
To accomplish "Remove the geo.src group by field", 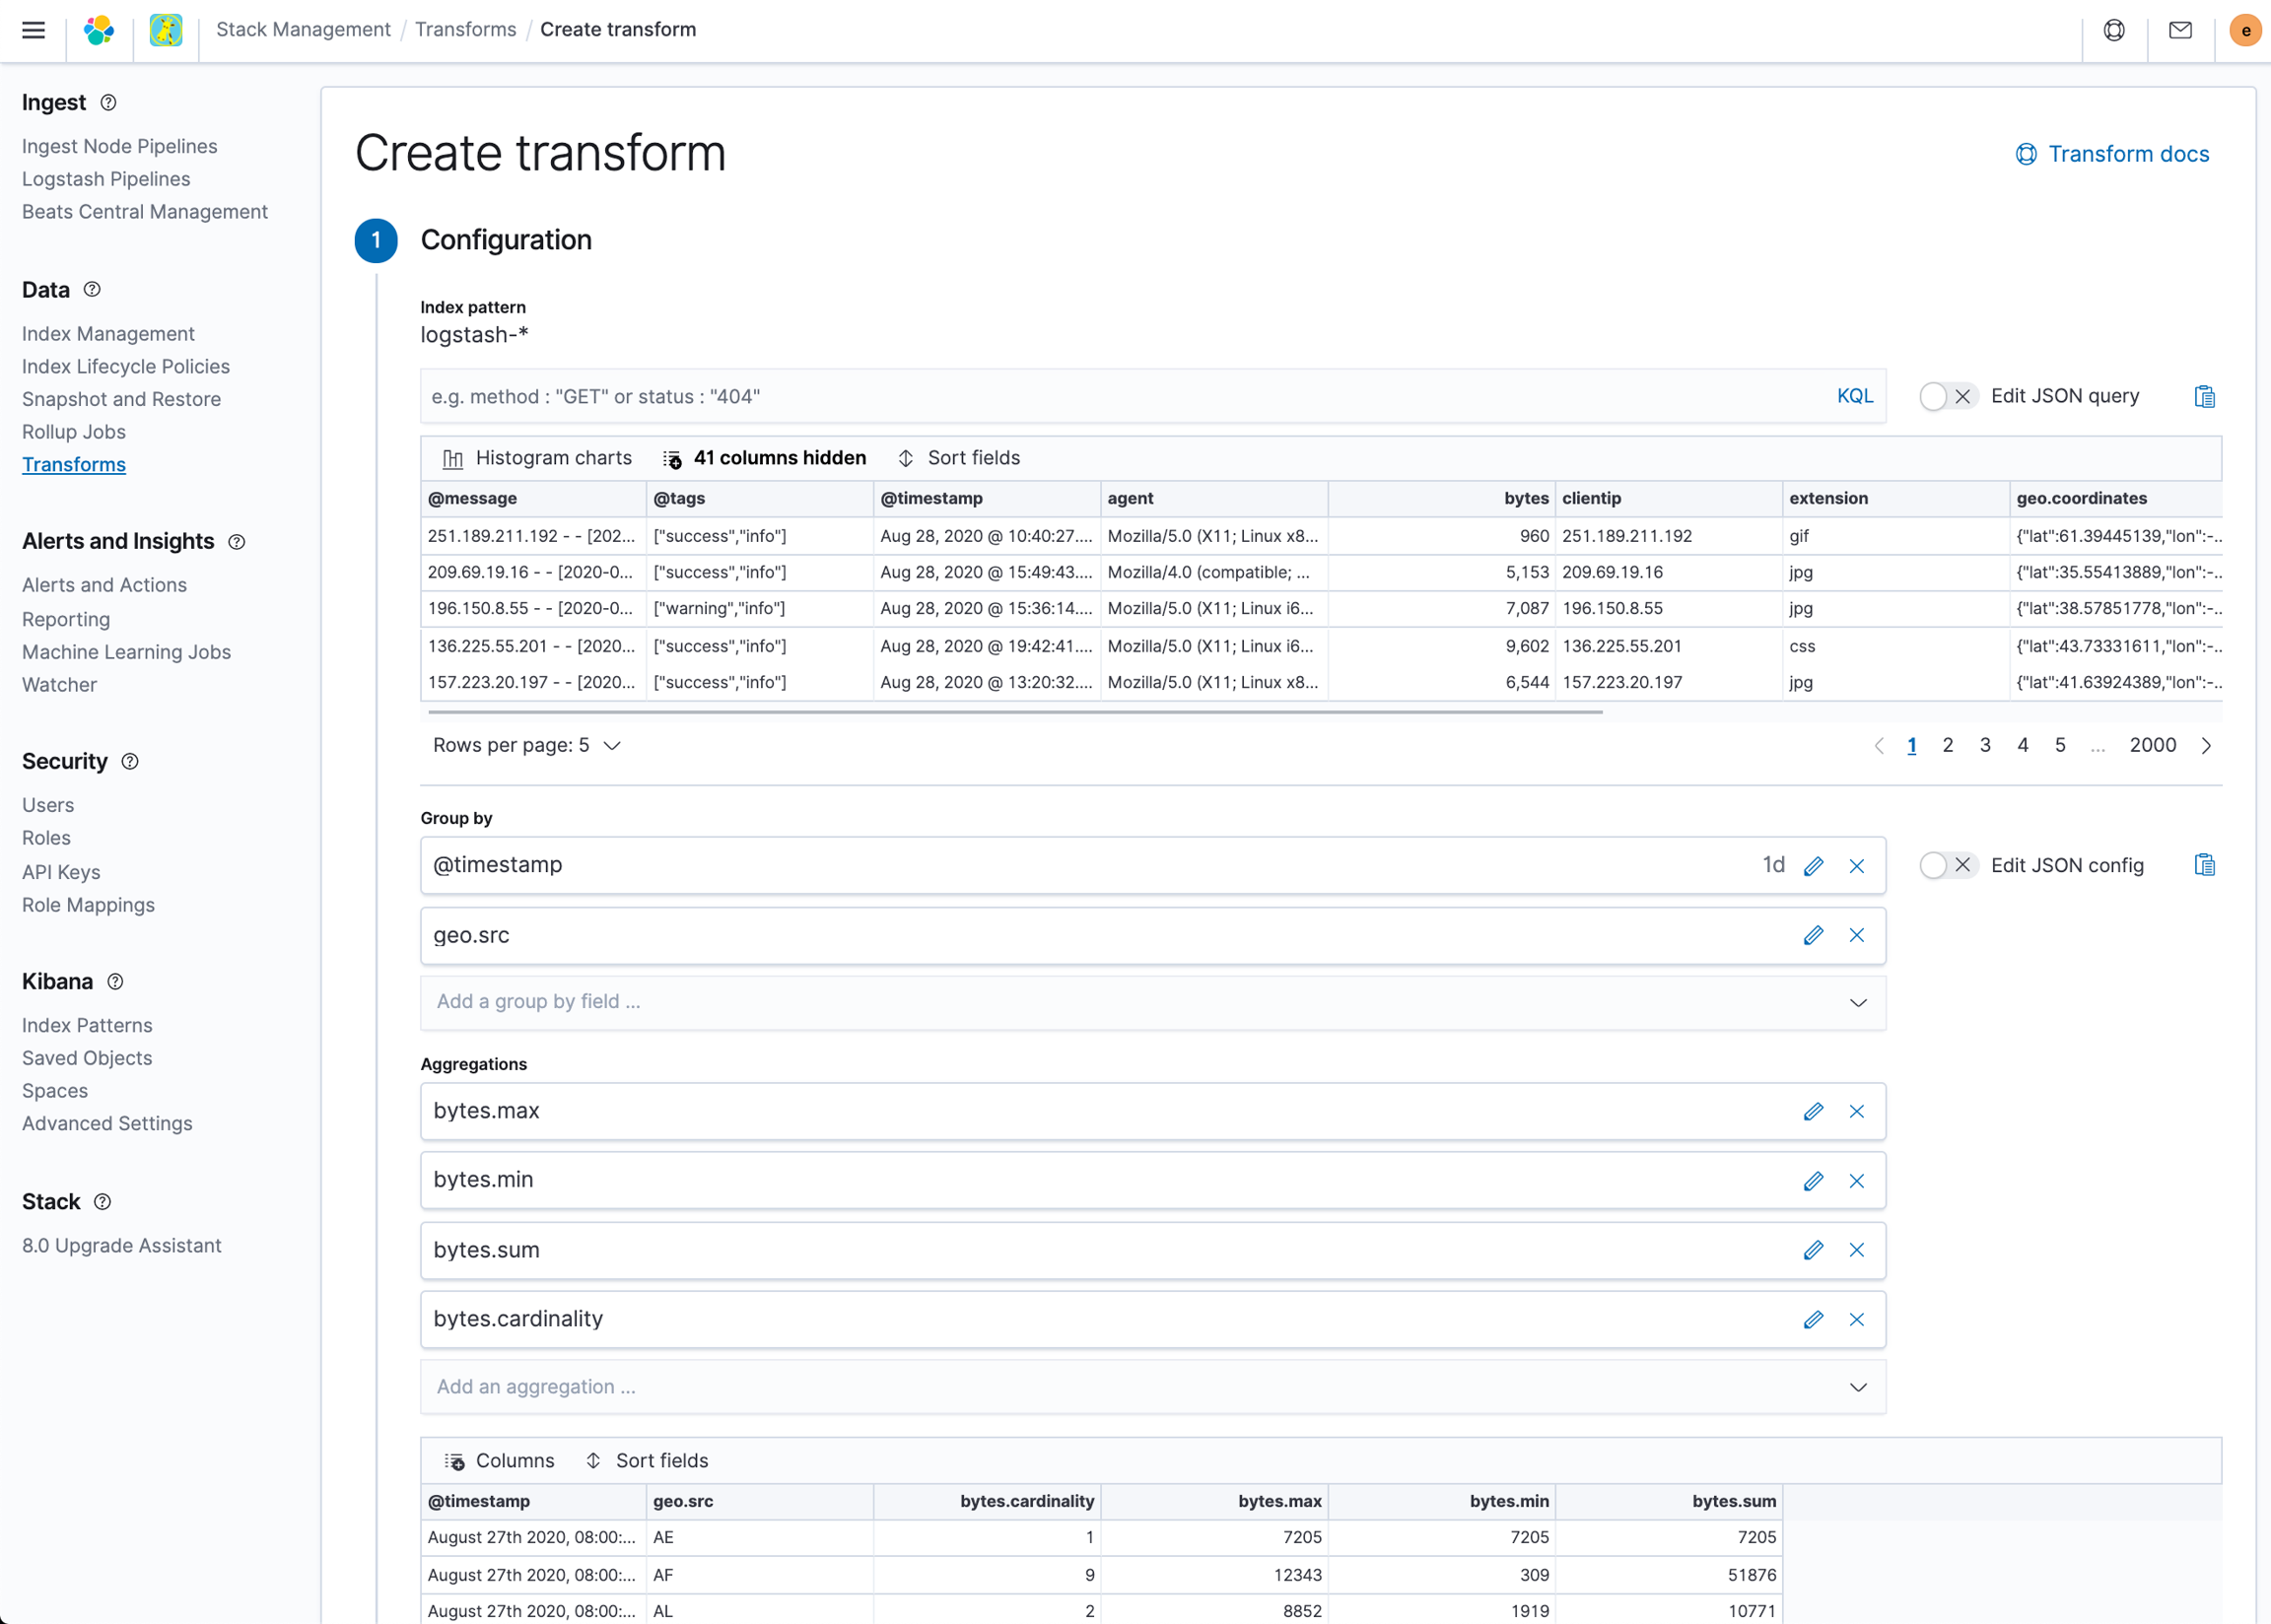I will pyautogui.click(x=1856, y=936).
